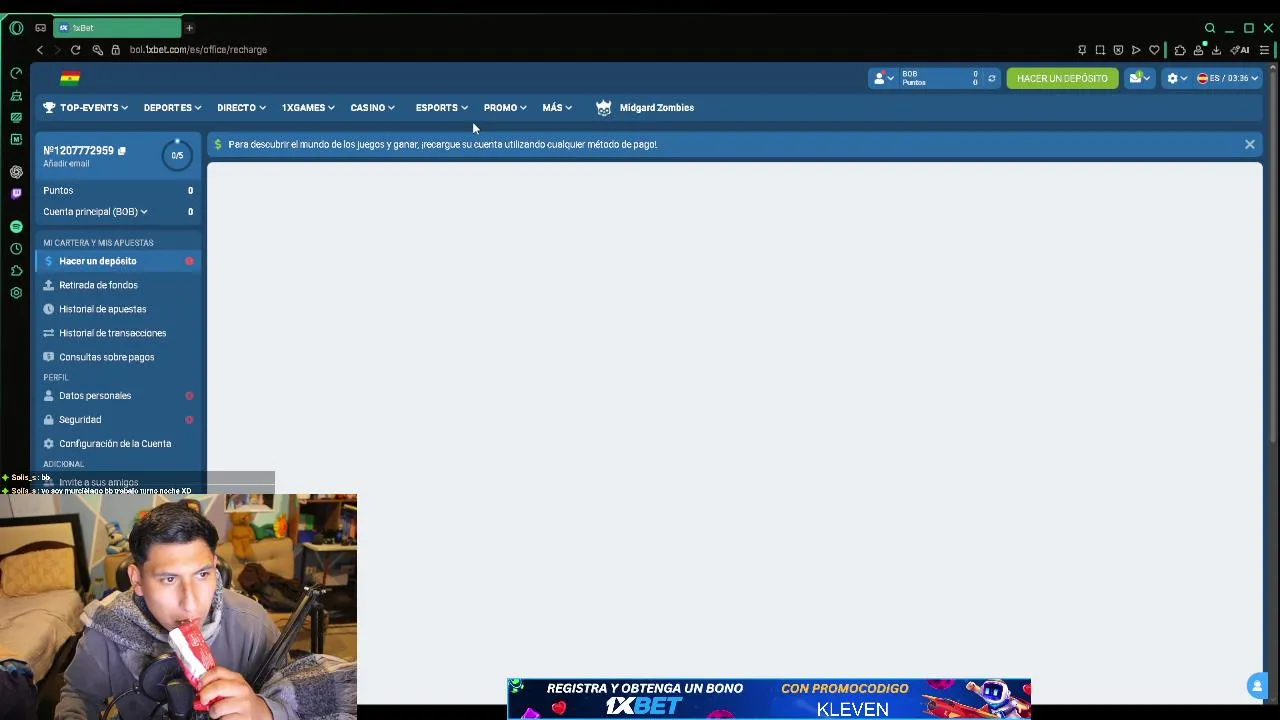This screenshot has height=720, width=1280.
Task: Close the recharge notification banner
Action: (1249, 144)
